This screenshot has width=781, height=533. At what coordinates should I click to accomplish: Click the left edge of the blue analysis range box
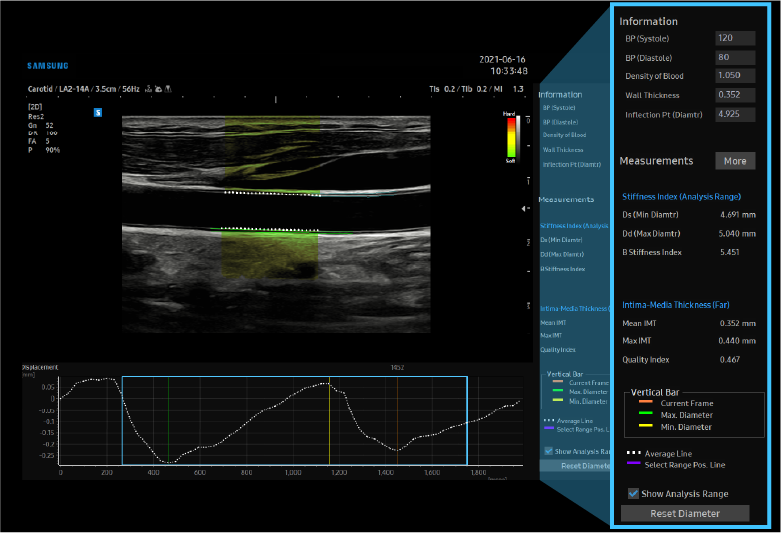[122, 420]
